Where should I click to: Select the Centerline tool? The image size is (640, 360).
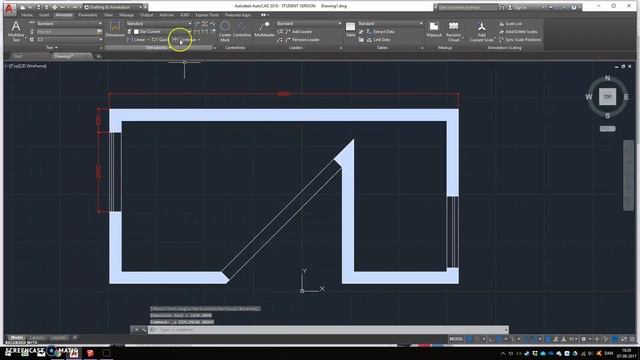[x=242, y=29]
